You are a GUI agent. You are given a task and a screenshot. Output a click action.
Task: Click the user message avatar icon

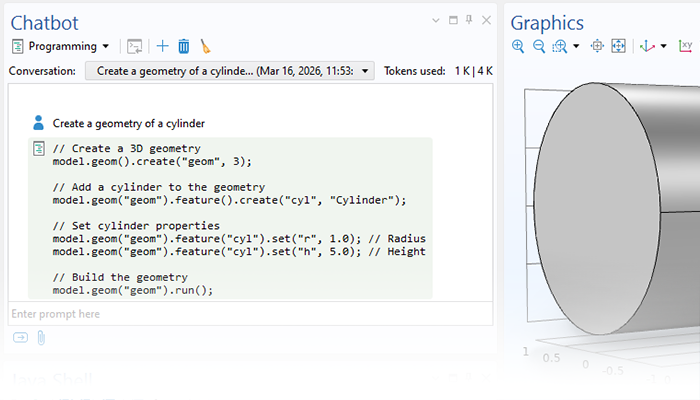point(38,123)
